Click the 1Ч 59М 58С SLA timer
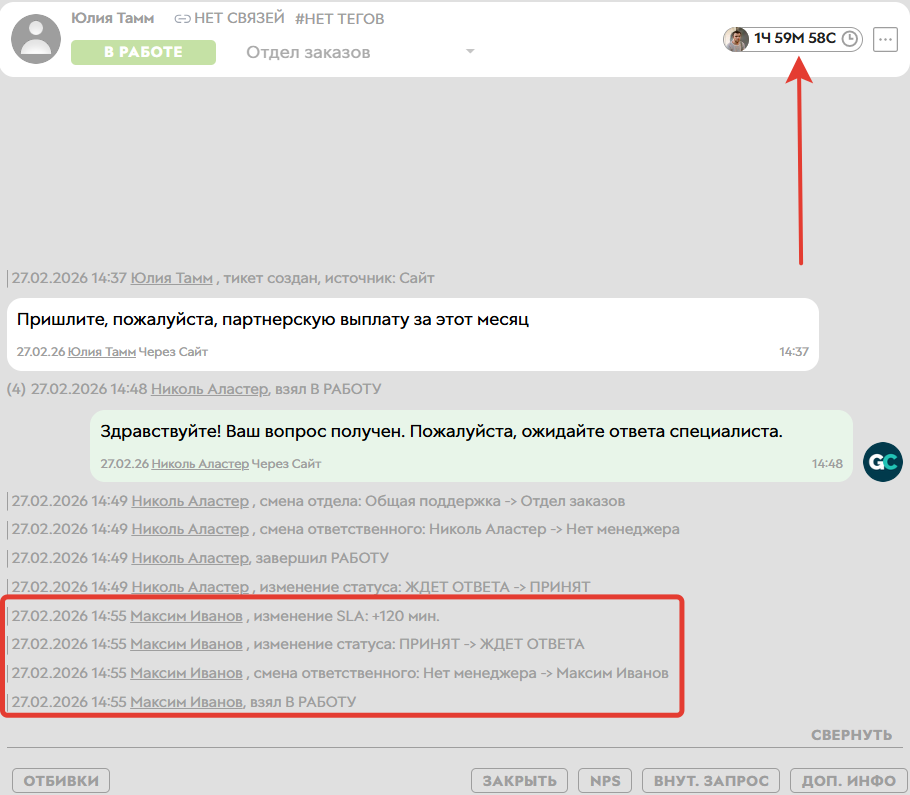This screenshot has width=910, height=795. coord(795,38)
